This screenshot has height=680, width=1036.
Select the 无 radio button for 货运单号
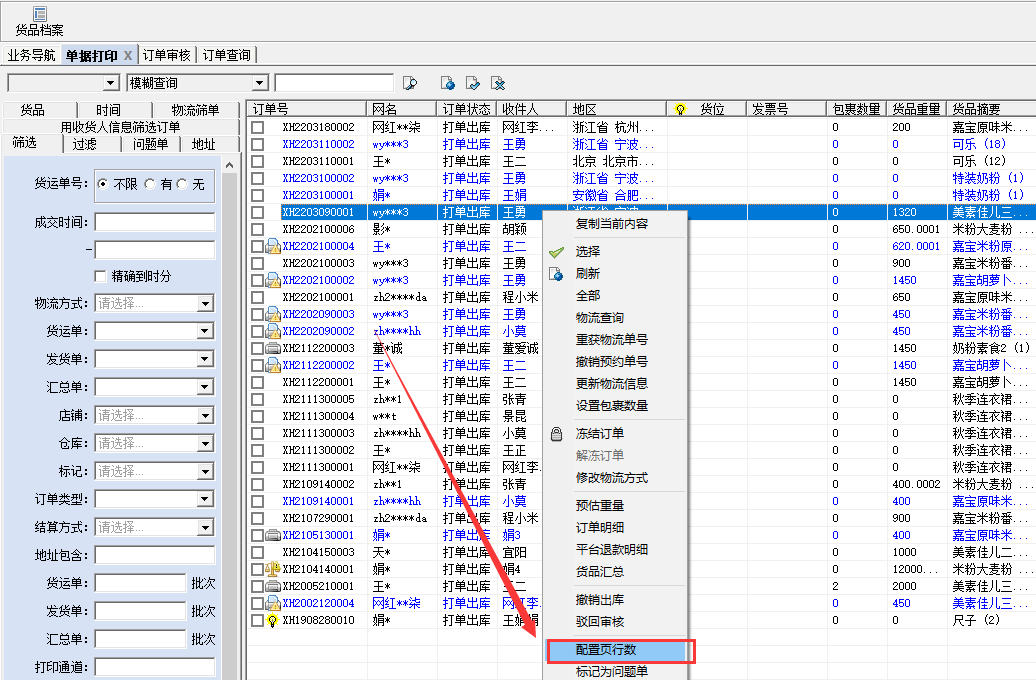pyautogui.click(x=182, y=184)
